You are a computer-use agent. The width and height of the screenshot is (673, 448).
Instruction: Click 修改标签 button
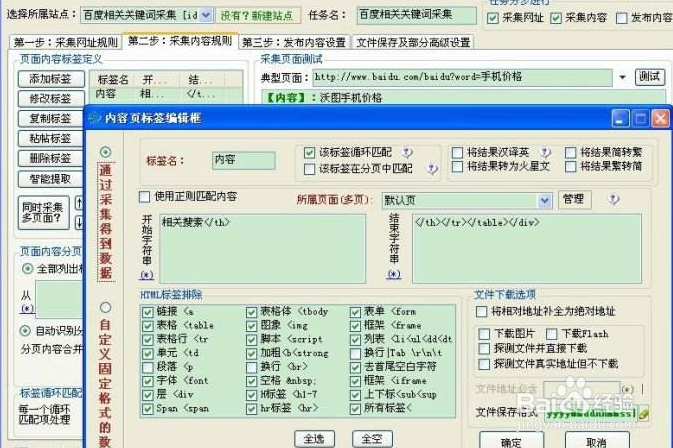51,99
